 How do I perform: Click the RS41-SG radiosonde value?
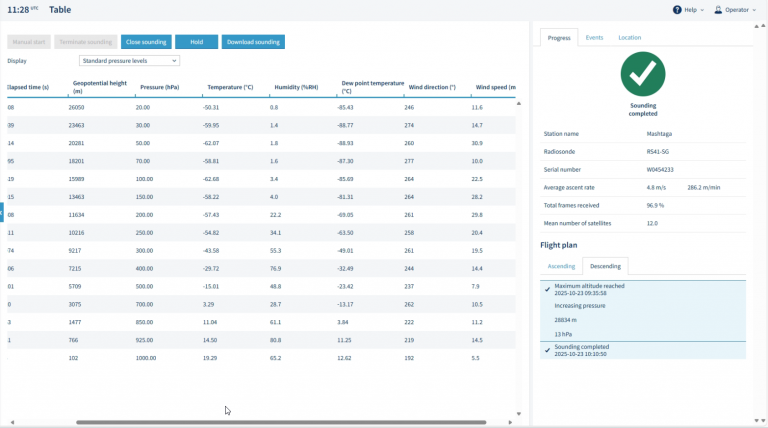click(x=658, y=152)
